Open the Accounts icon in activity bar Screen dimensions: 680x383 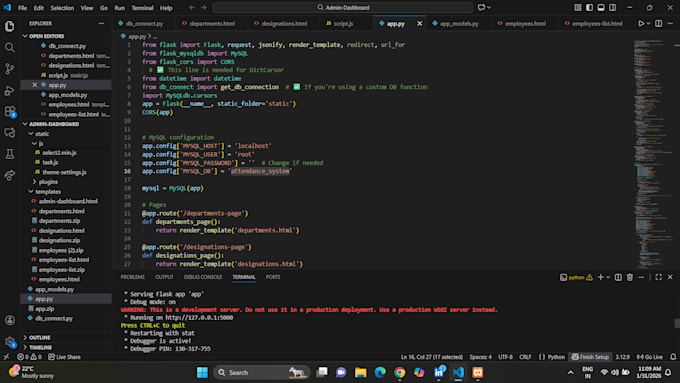tap(10, 320)
